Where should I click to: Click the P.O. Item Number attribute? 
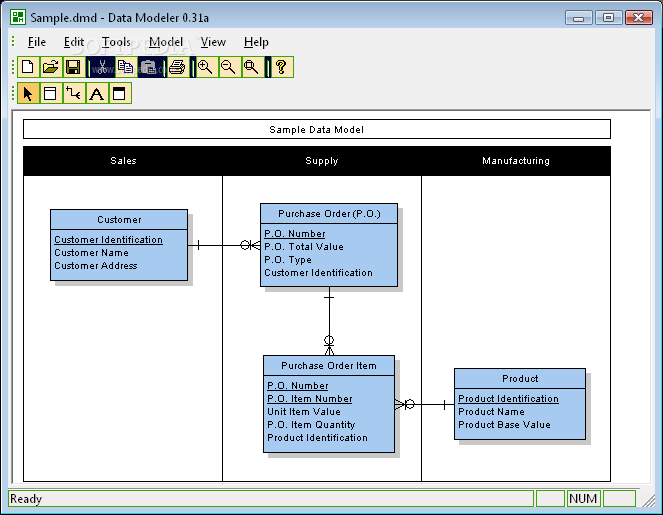[x=310, y=399]
